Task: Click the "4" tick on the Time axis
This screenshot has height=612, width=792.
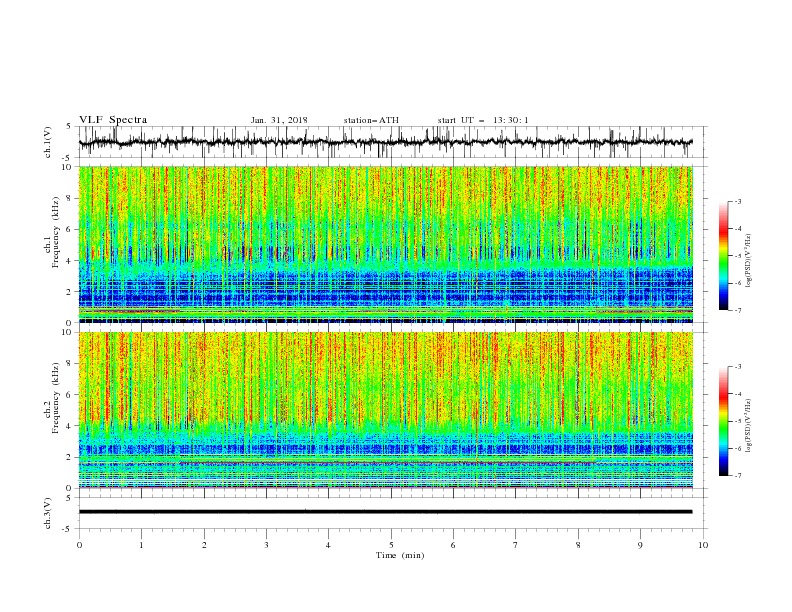Action: click(x=328, y=545)
